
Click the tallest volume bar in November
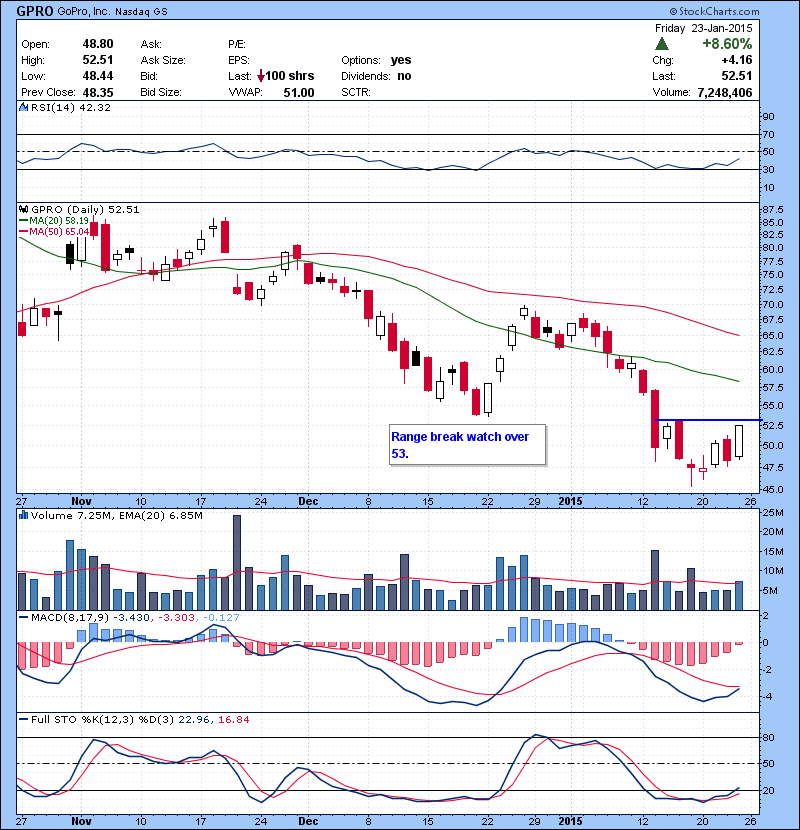coord(237,562)
